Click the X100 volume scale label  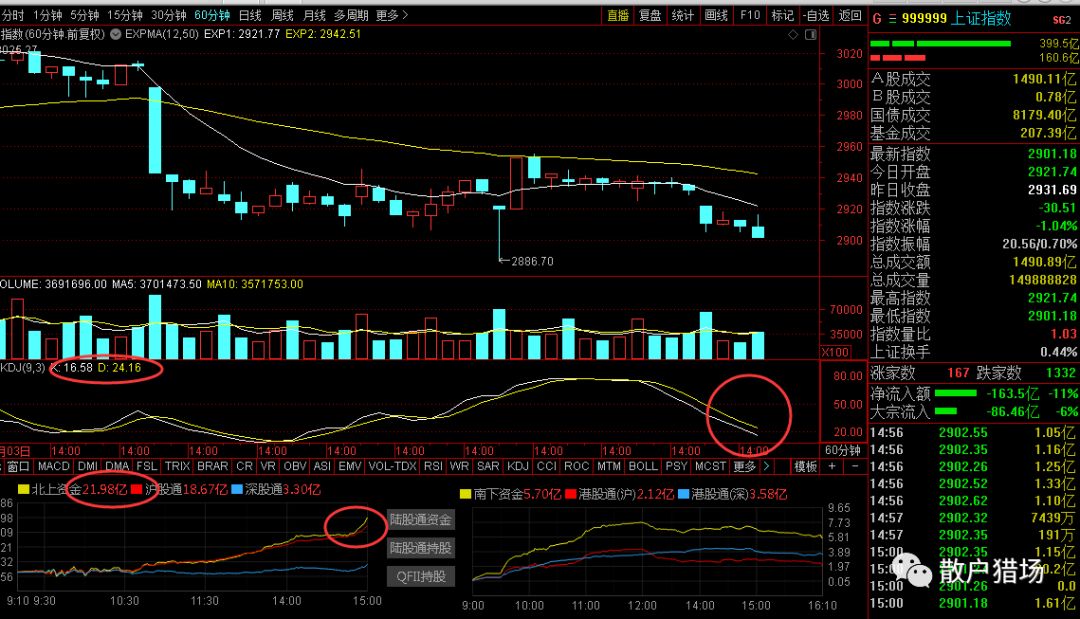pos(835,352)
